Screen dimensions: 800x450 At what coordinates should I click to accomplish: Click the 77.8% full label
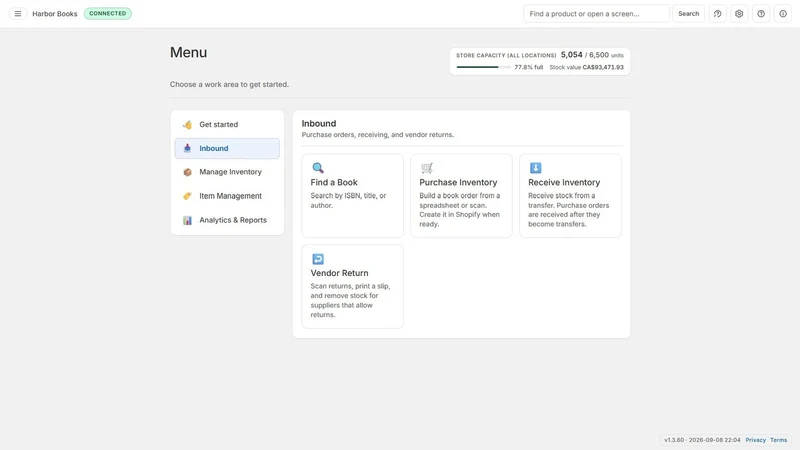tap(529, 67)
